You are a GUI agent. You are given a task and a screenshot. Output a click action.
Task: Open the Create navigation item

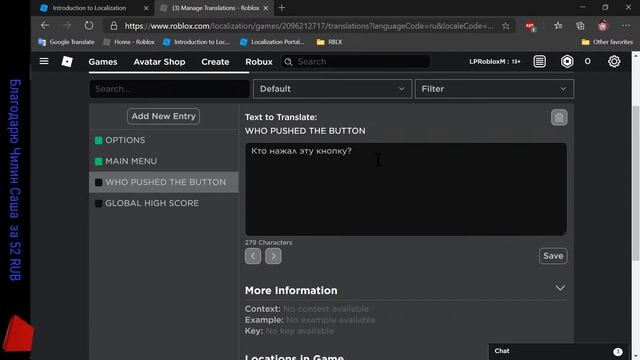click(x=215, y=62)
